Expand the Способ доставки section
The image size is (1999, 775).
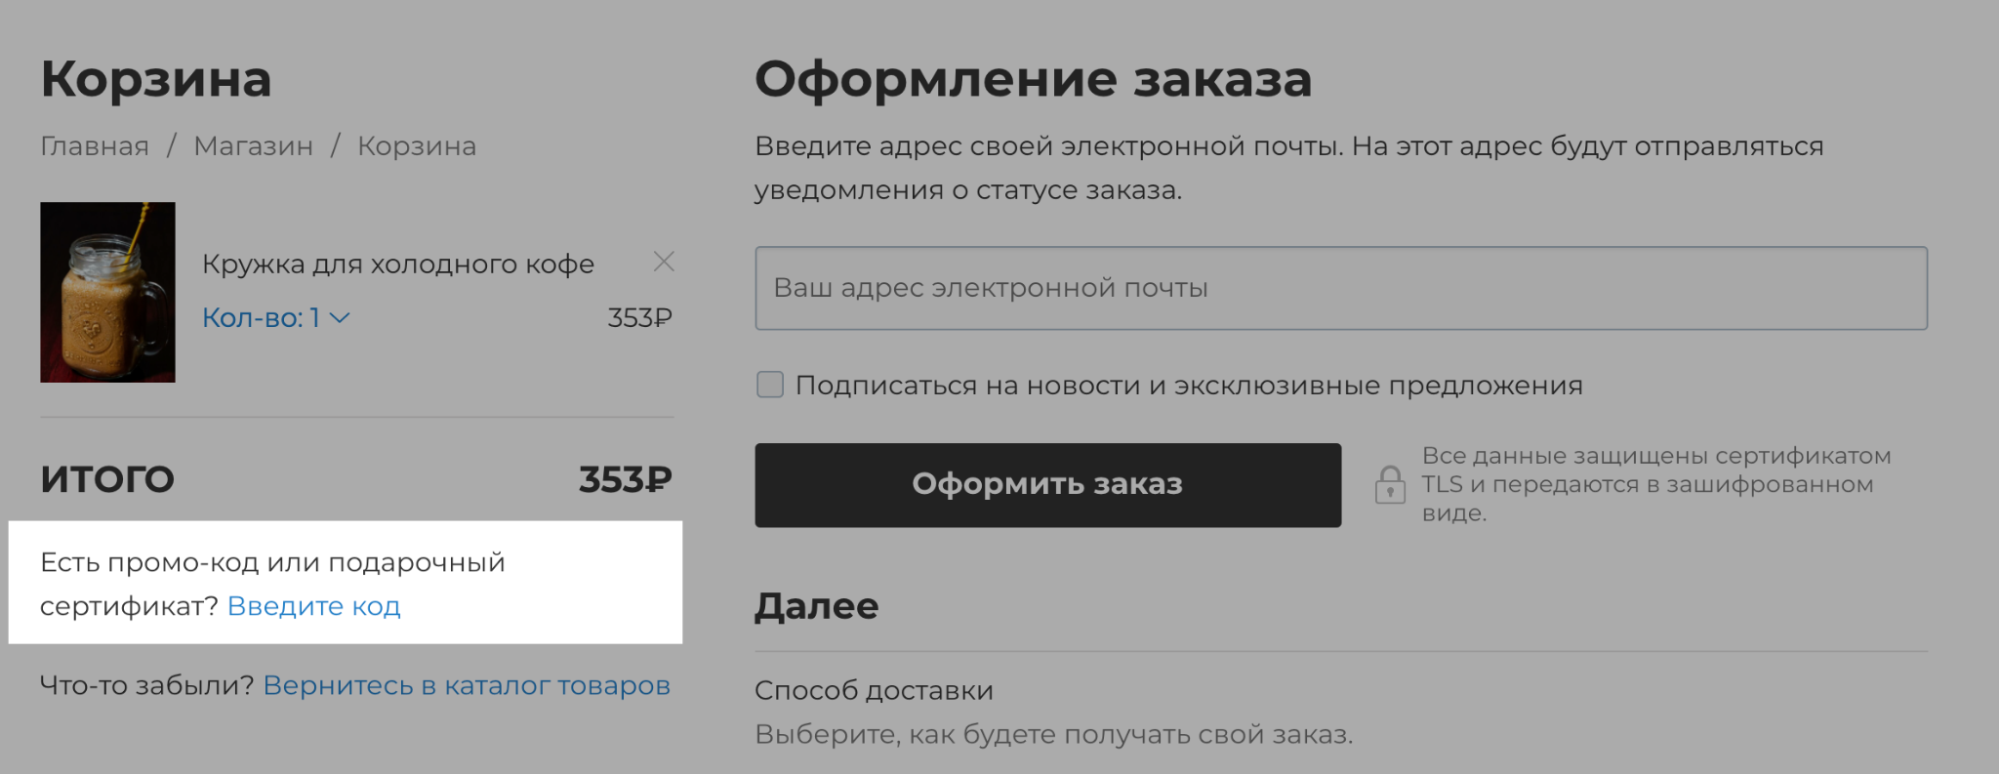(874, 691)
